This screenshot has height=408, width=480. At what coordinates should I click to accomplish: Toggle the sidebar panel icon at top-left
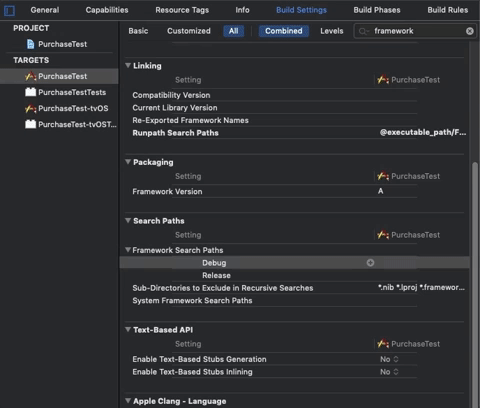(x=9, y=11)
